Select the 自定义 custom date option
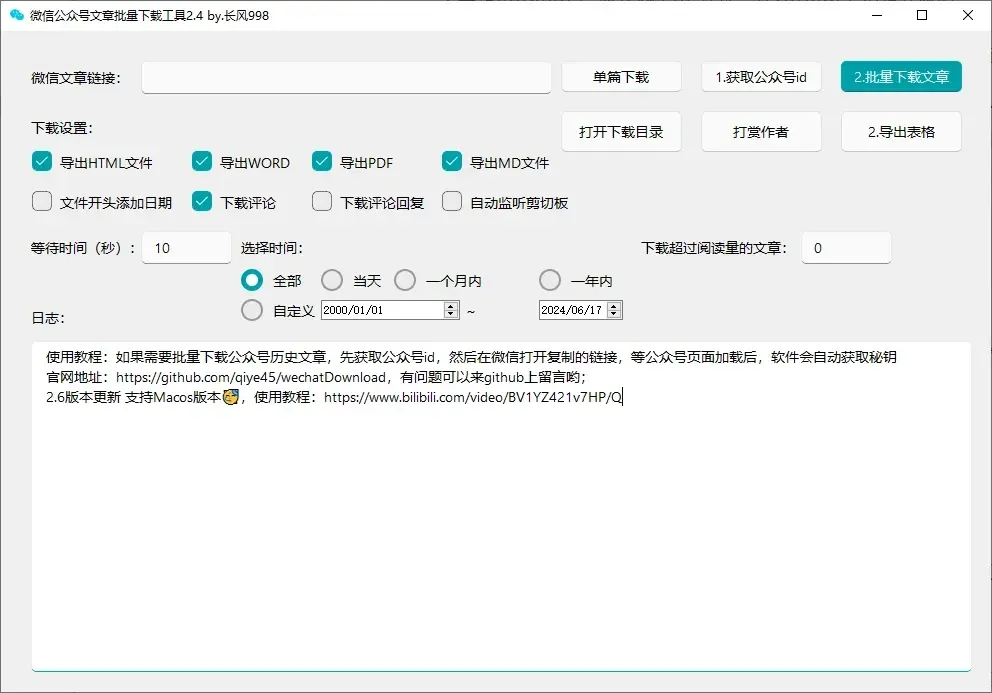 click(251, 310)
